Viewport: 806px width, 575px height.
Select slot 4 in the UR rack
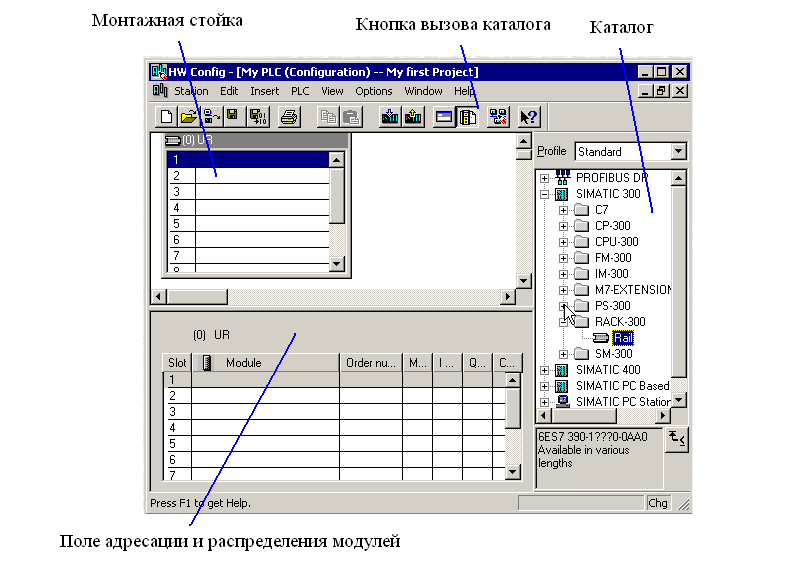pos(248,208)
